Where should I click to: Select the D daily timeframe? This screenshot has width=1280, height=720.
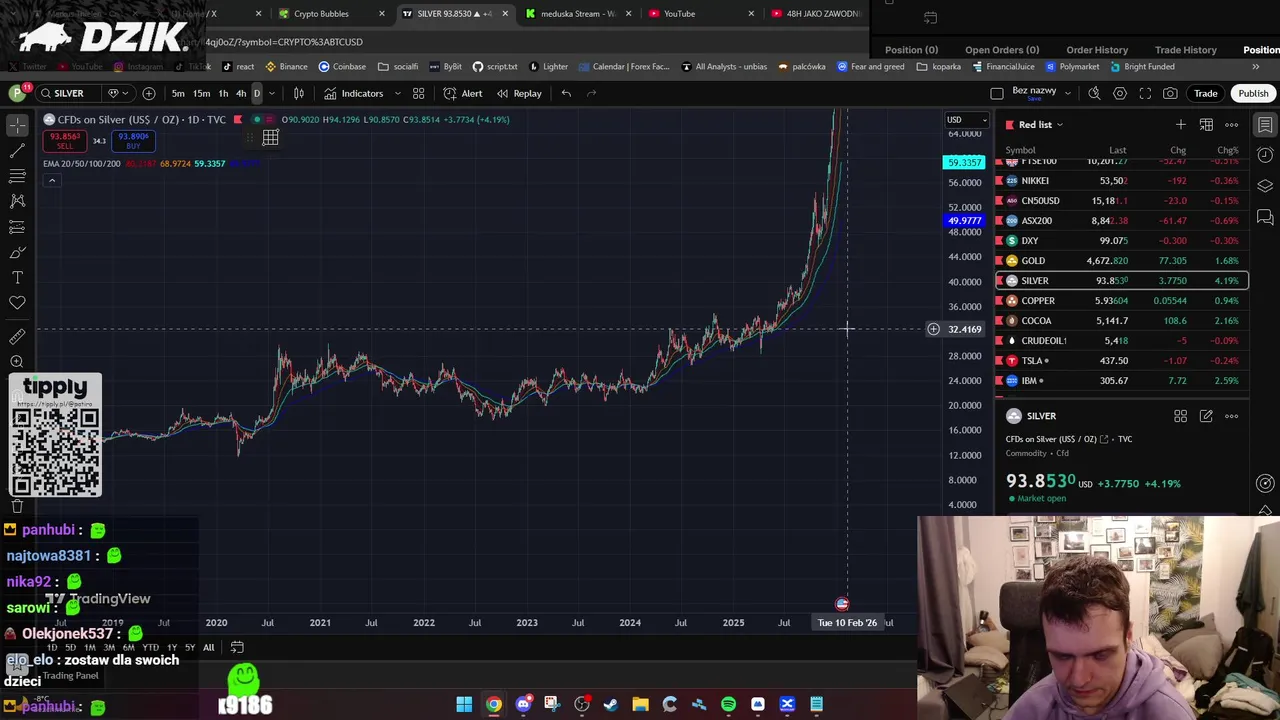pos(256,93)
